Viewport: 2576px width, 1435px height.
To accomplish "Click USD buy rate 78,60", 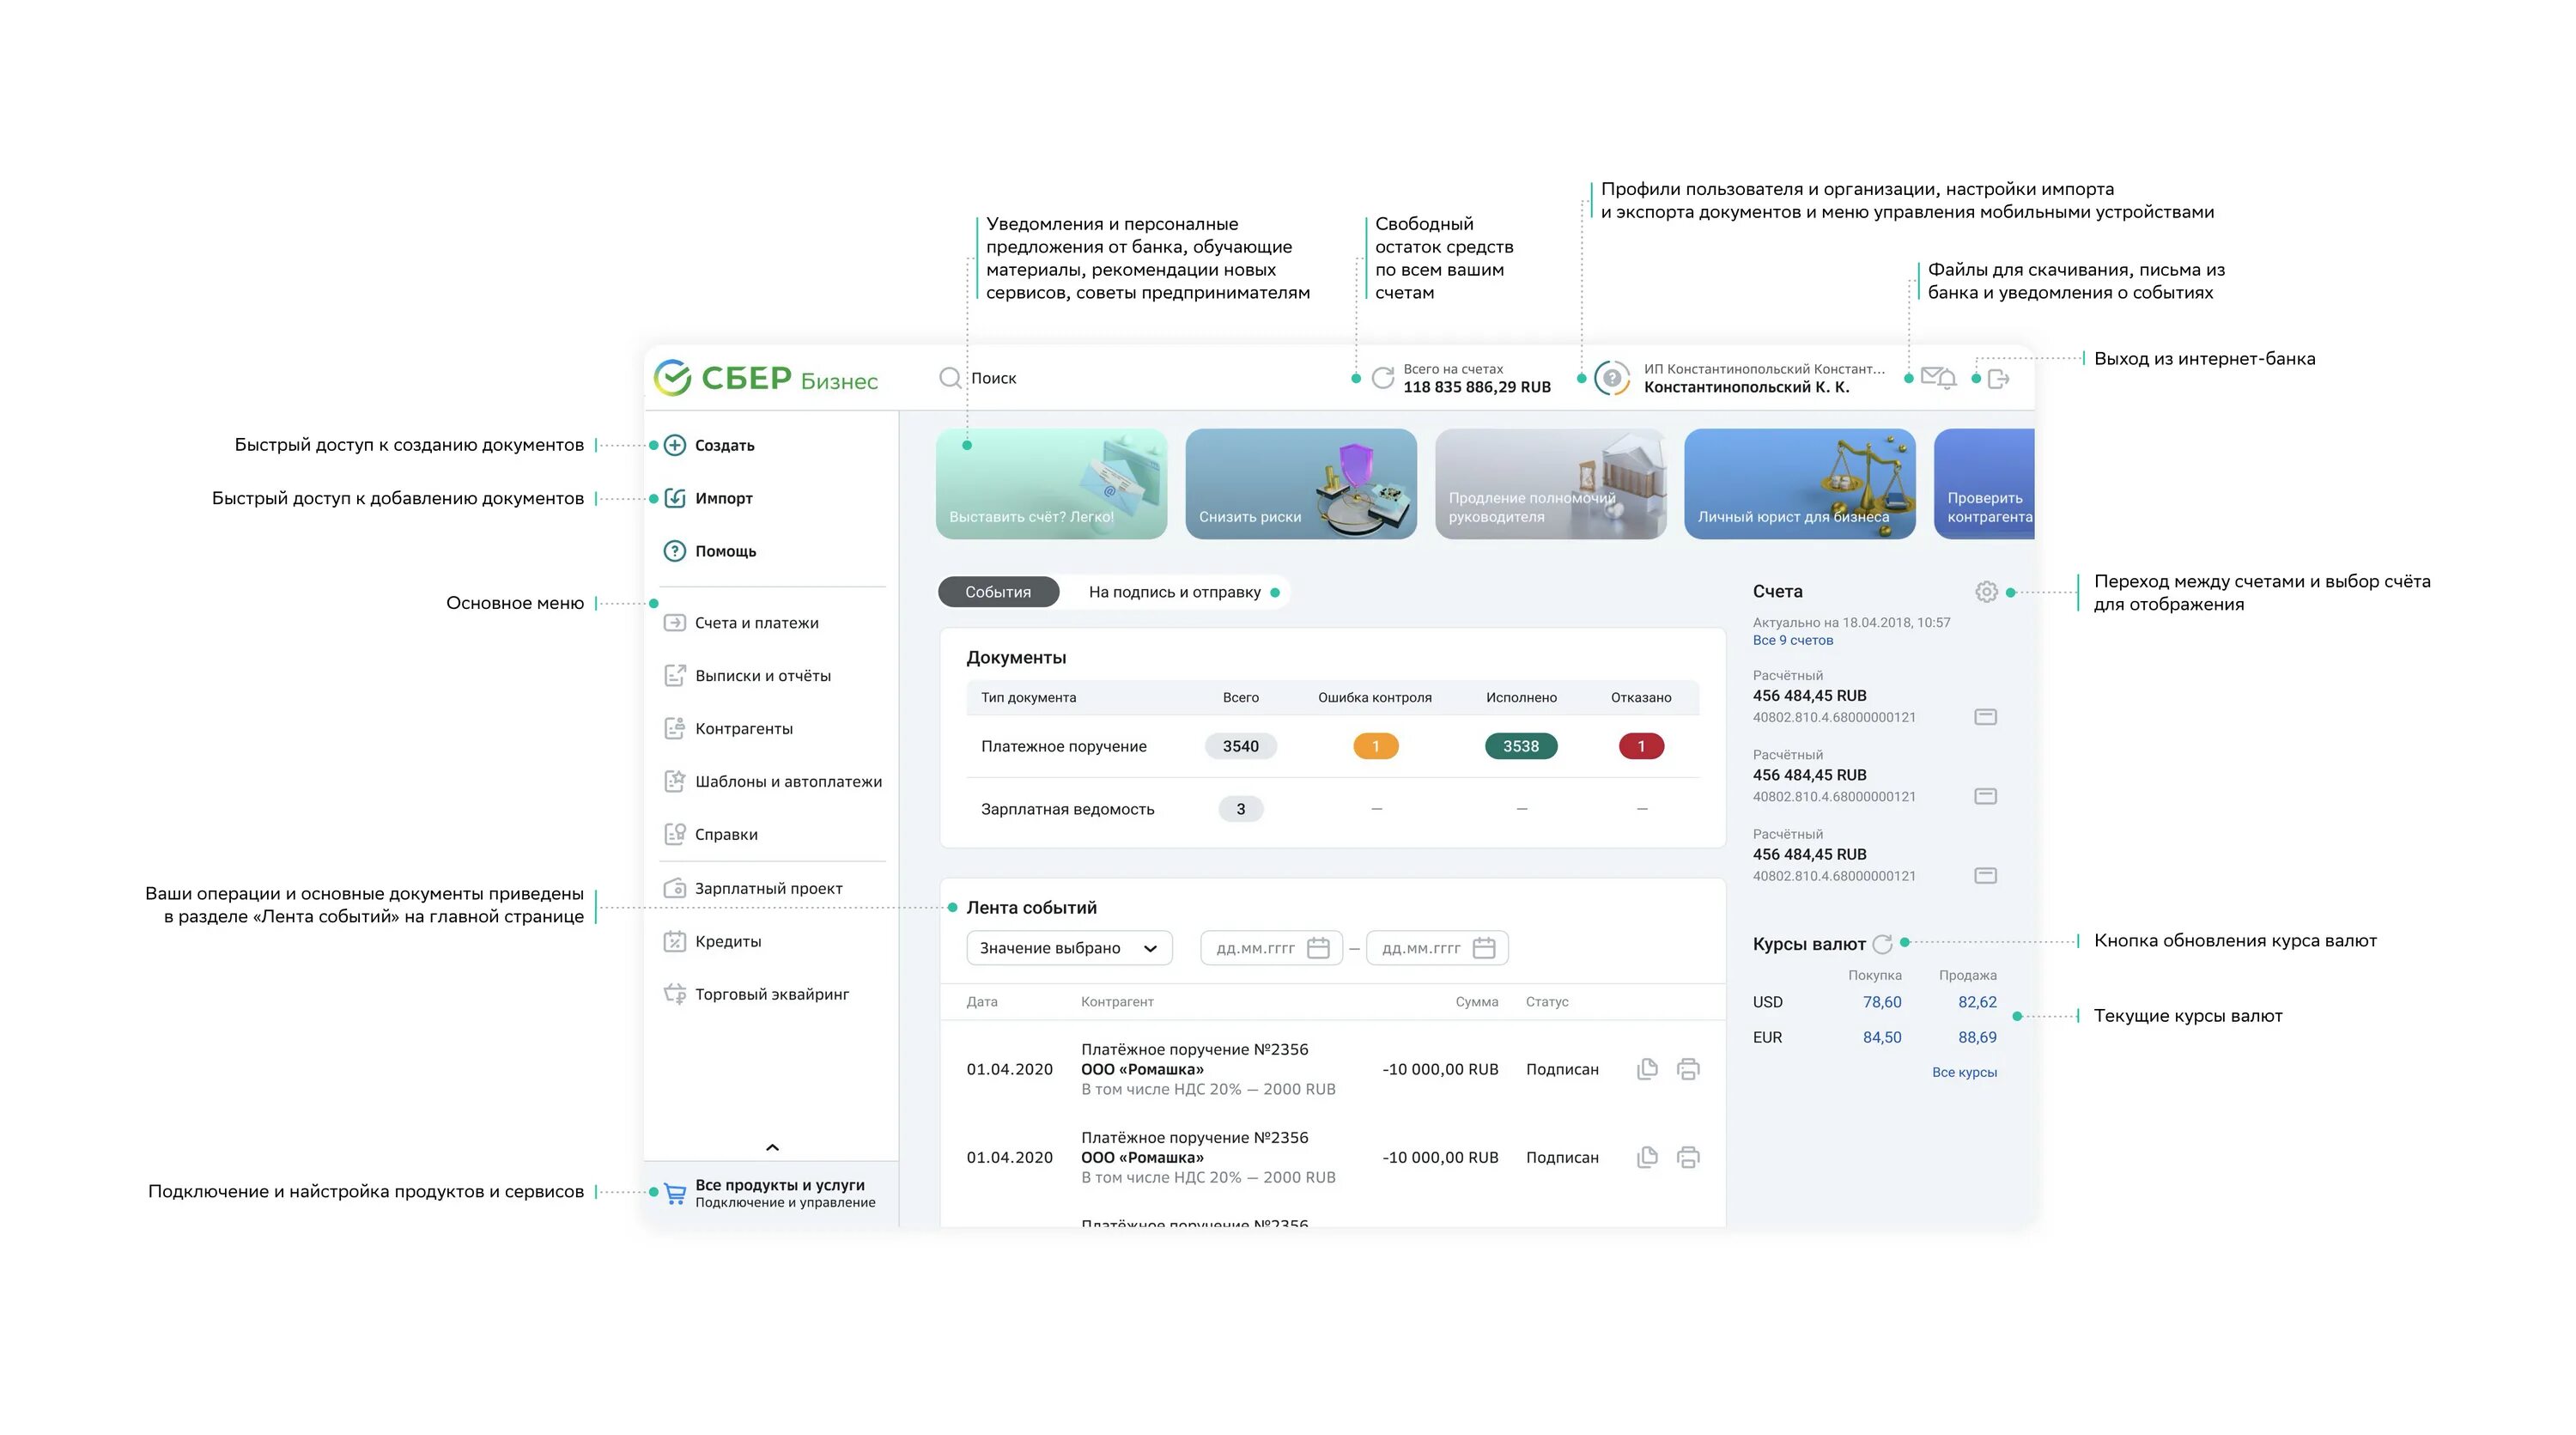I will [1882, 1002].
